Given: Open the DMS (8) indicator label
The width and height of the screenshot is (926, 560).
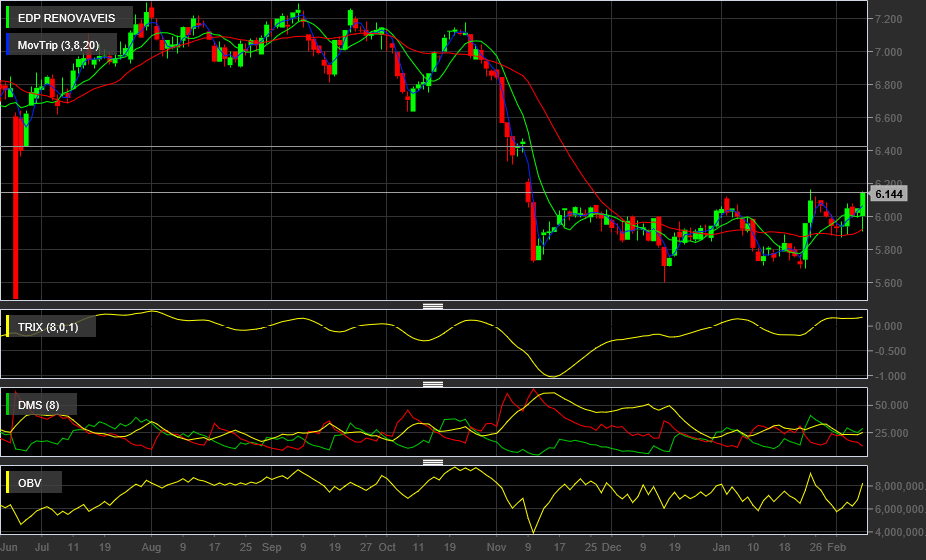Looking at the screenshot, I should pyautogui.click(x=38, y=405).
